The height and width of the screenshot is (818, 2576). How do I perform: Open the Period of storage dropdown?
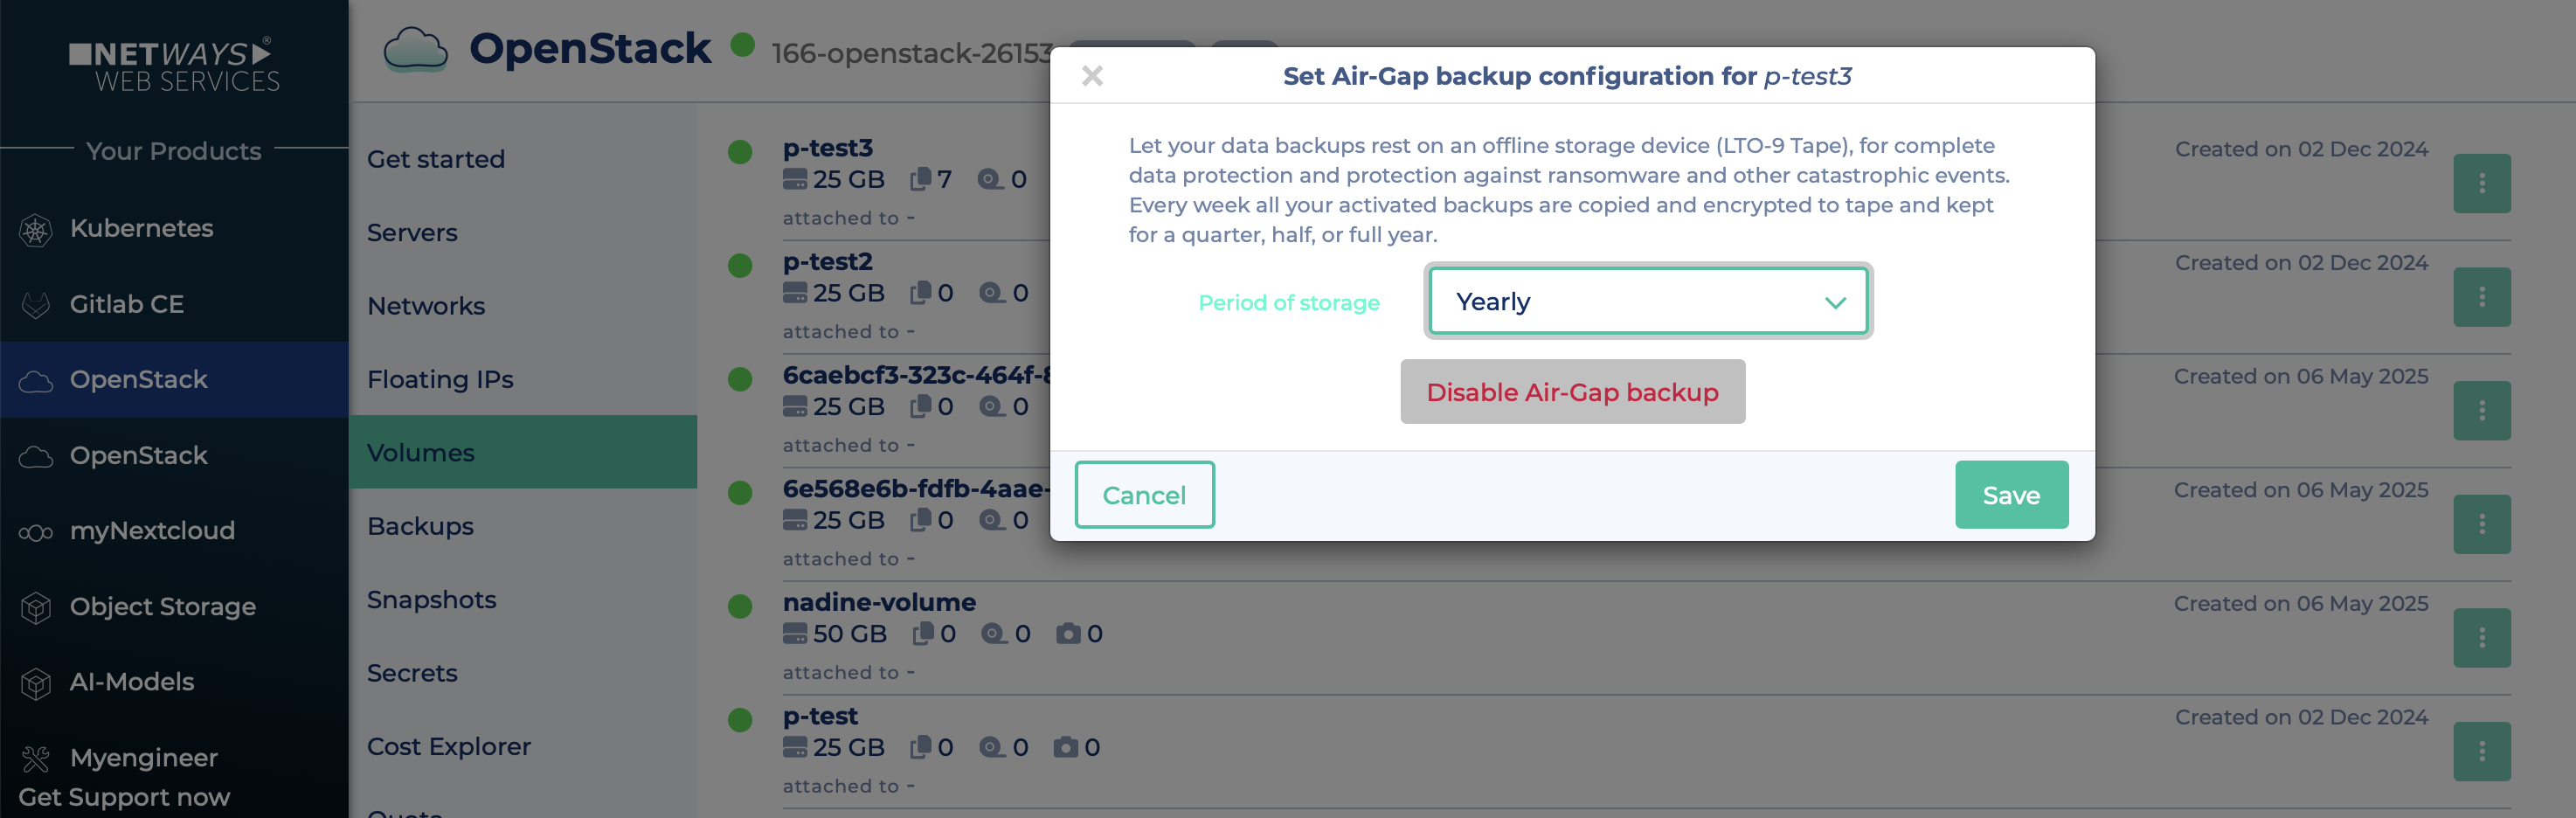[x=1648, y=300]
